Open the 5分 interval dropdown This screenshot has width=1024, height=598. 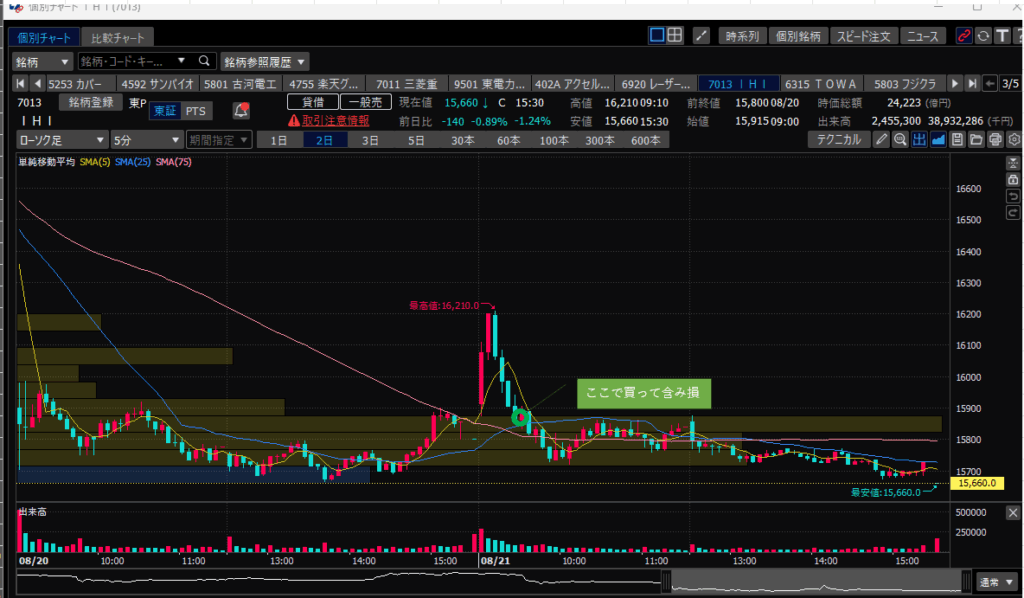point(146,140)
